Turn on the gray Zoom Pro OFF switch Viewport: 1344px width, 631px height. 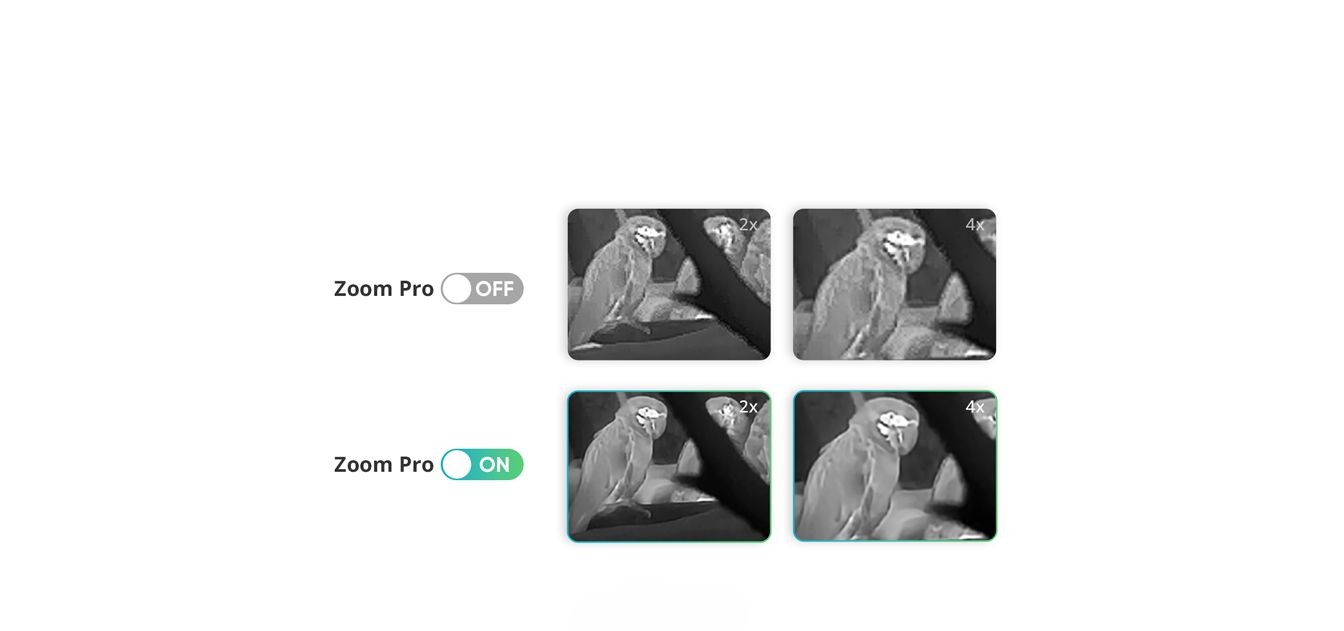(x=482, y=289)
